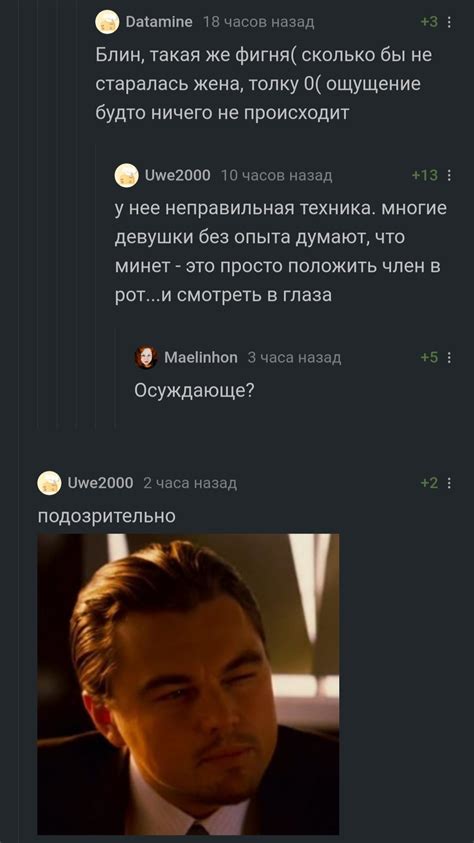The height and width of the screenshot is (843, 474).
Task: Select the +5 rating on Maelinhon's comment
Action: click(429, 358)
